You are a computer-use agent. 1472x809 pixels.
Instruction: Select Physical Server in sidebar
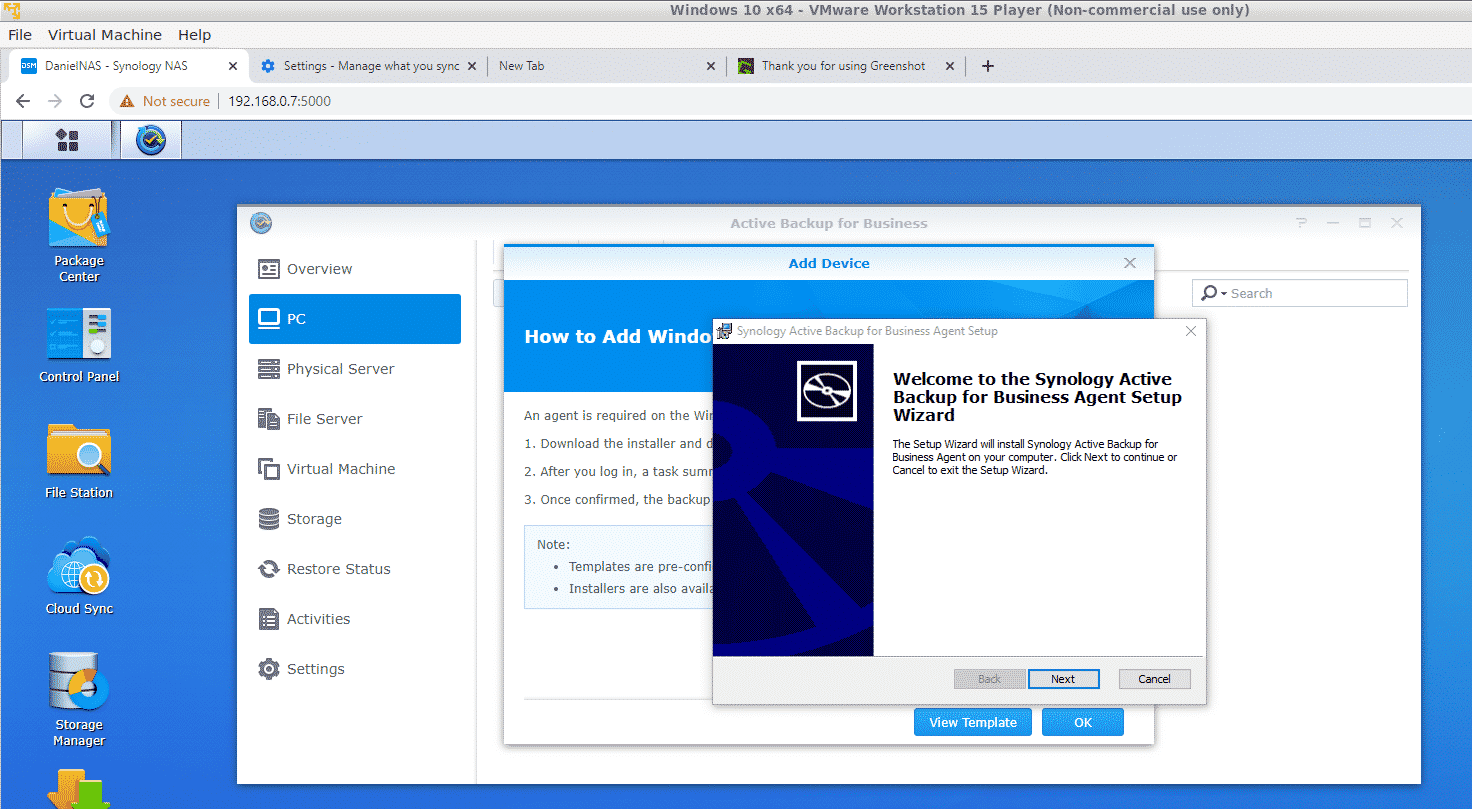point(340,369)
